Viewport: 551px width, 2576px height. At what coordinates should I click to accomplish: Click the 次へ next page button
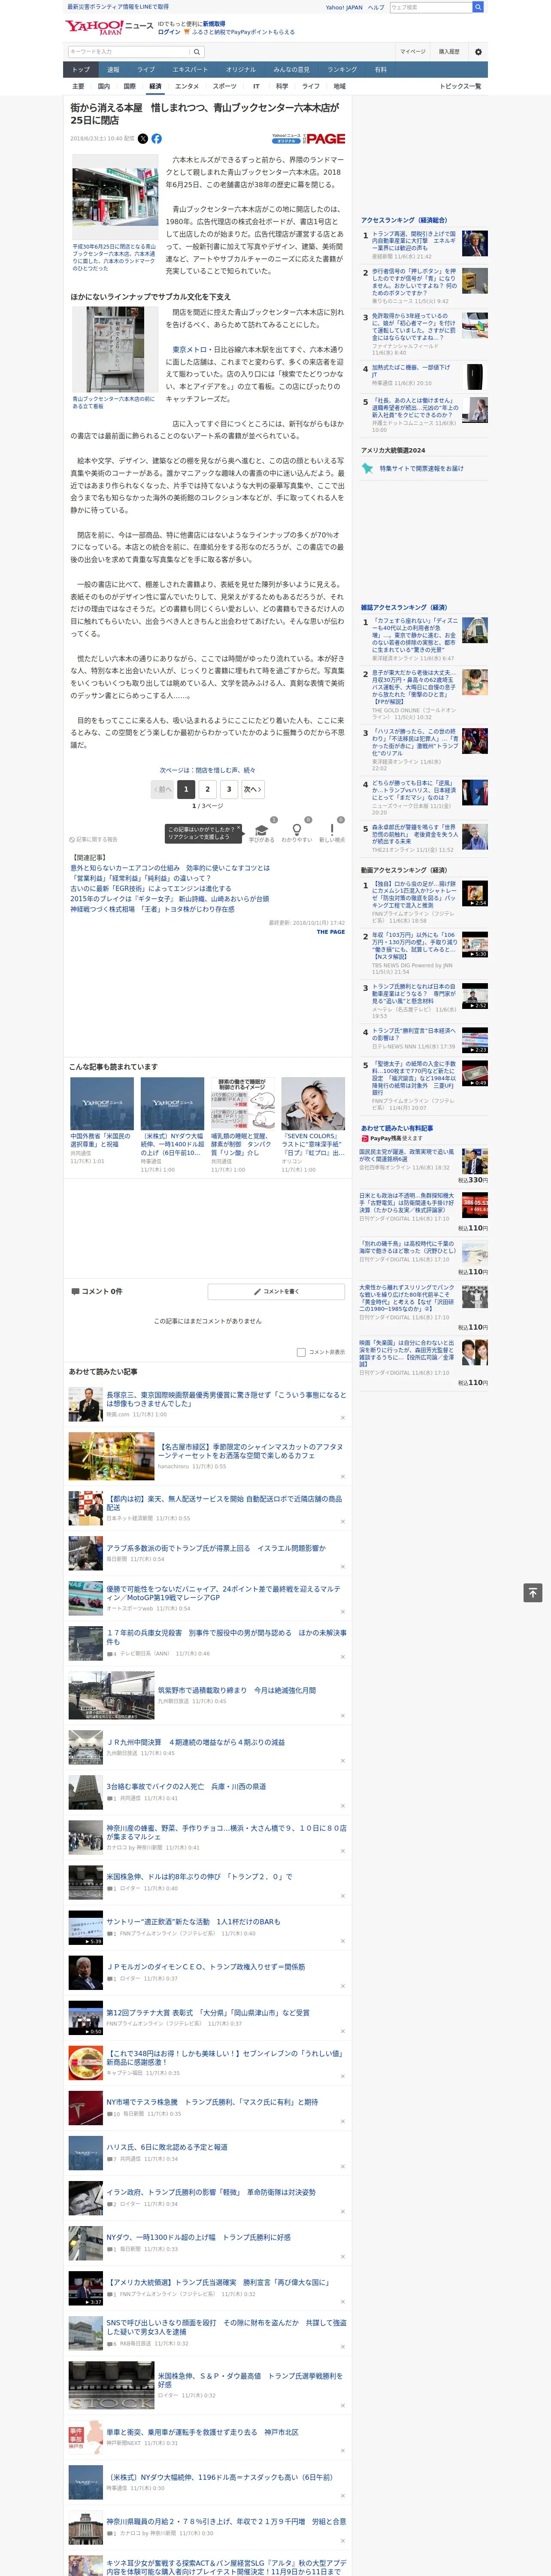(x=253, y=789)
